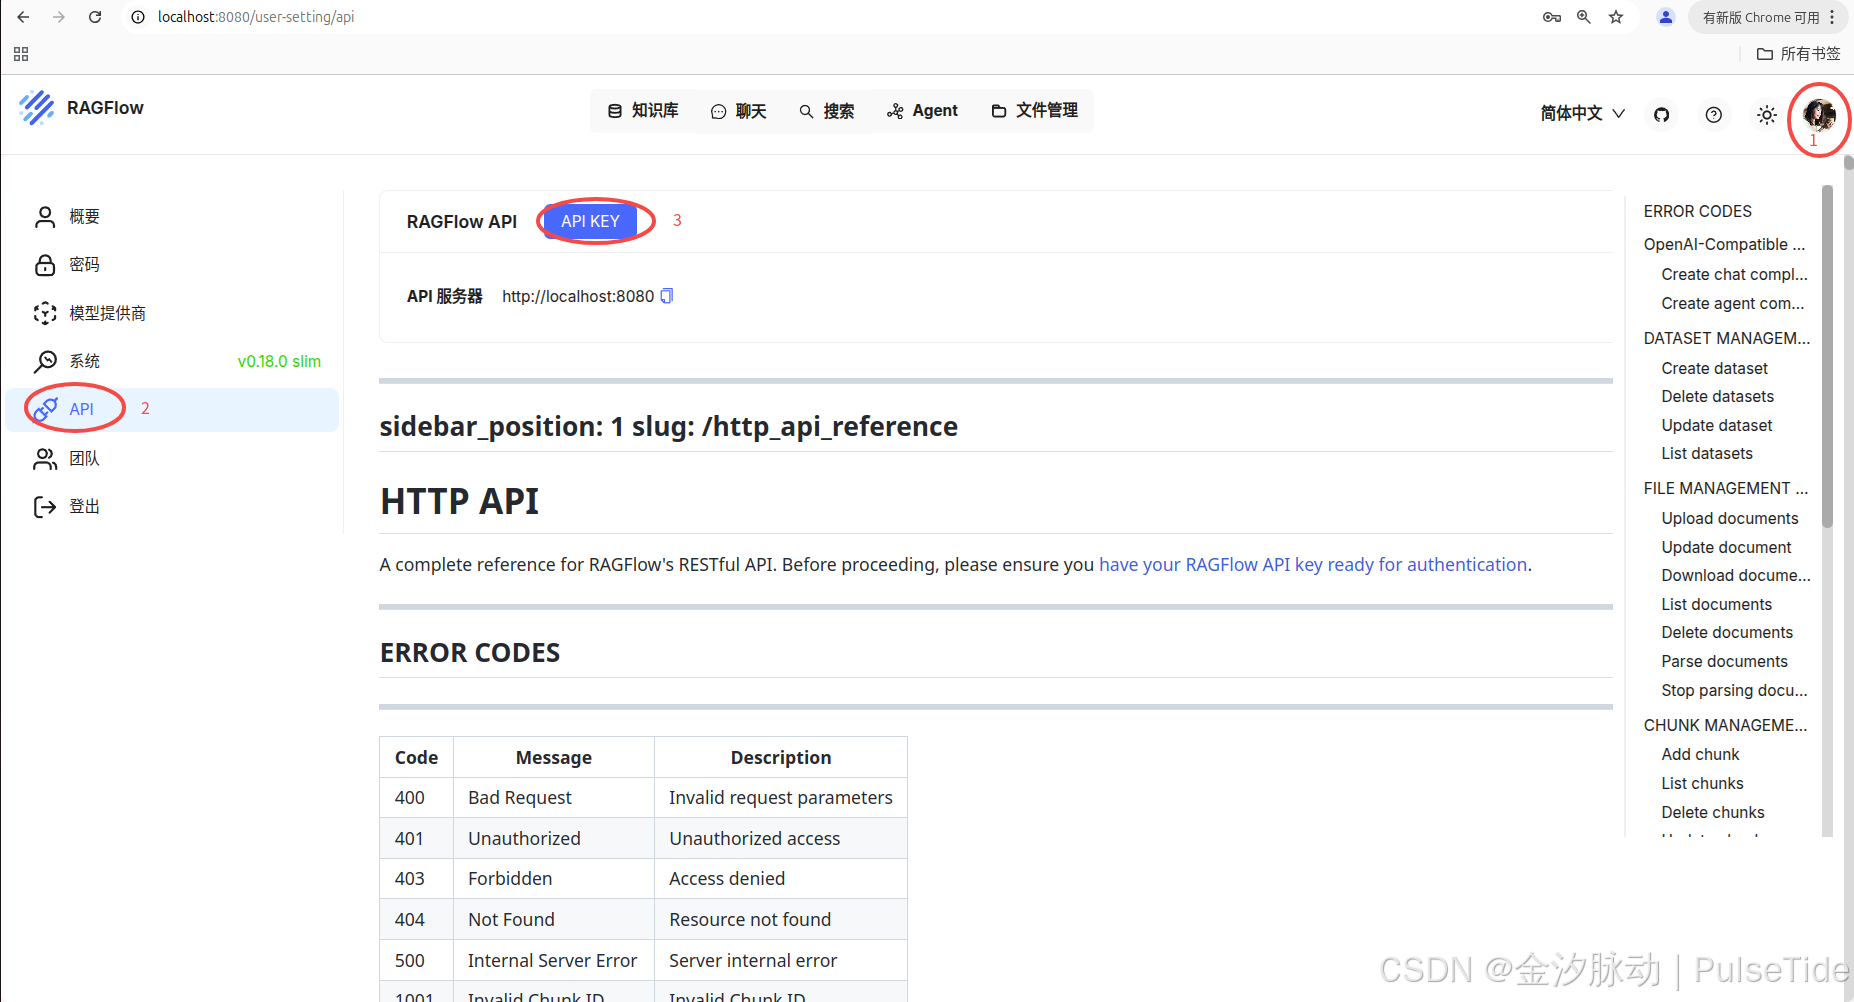This screenshot has width=1854, height=1002.
Task: Click 登出 to log out
Action: click(x=85, y=506)
